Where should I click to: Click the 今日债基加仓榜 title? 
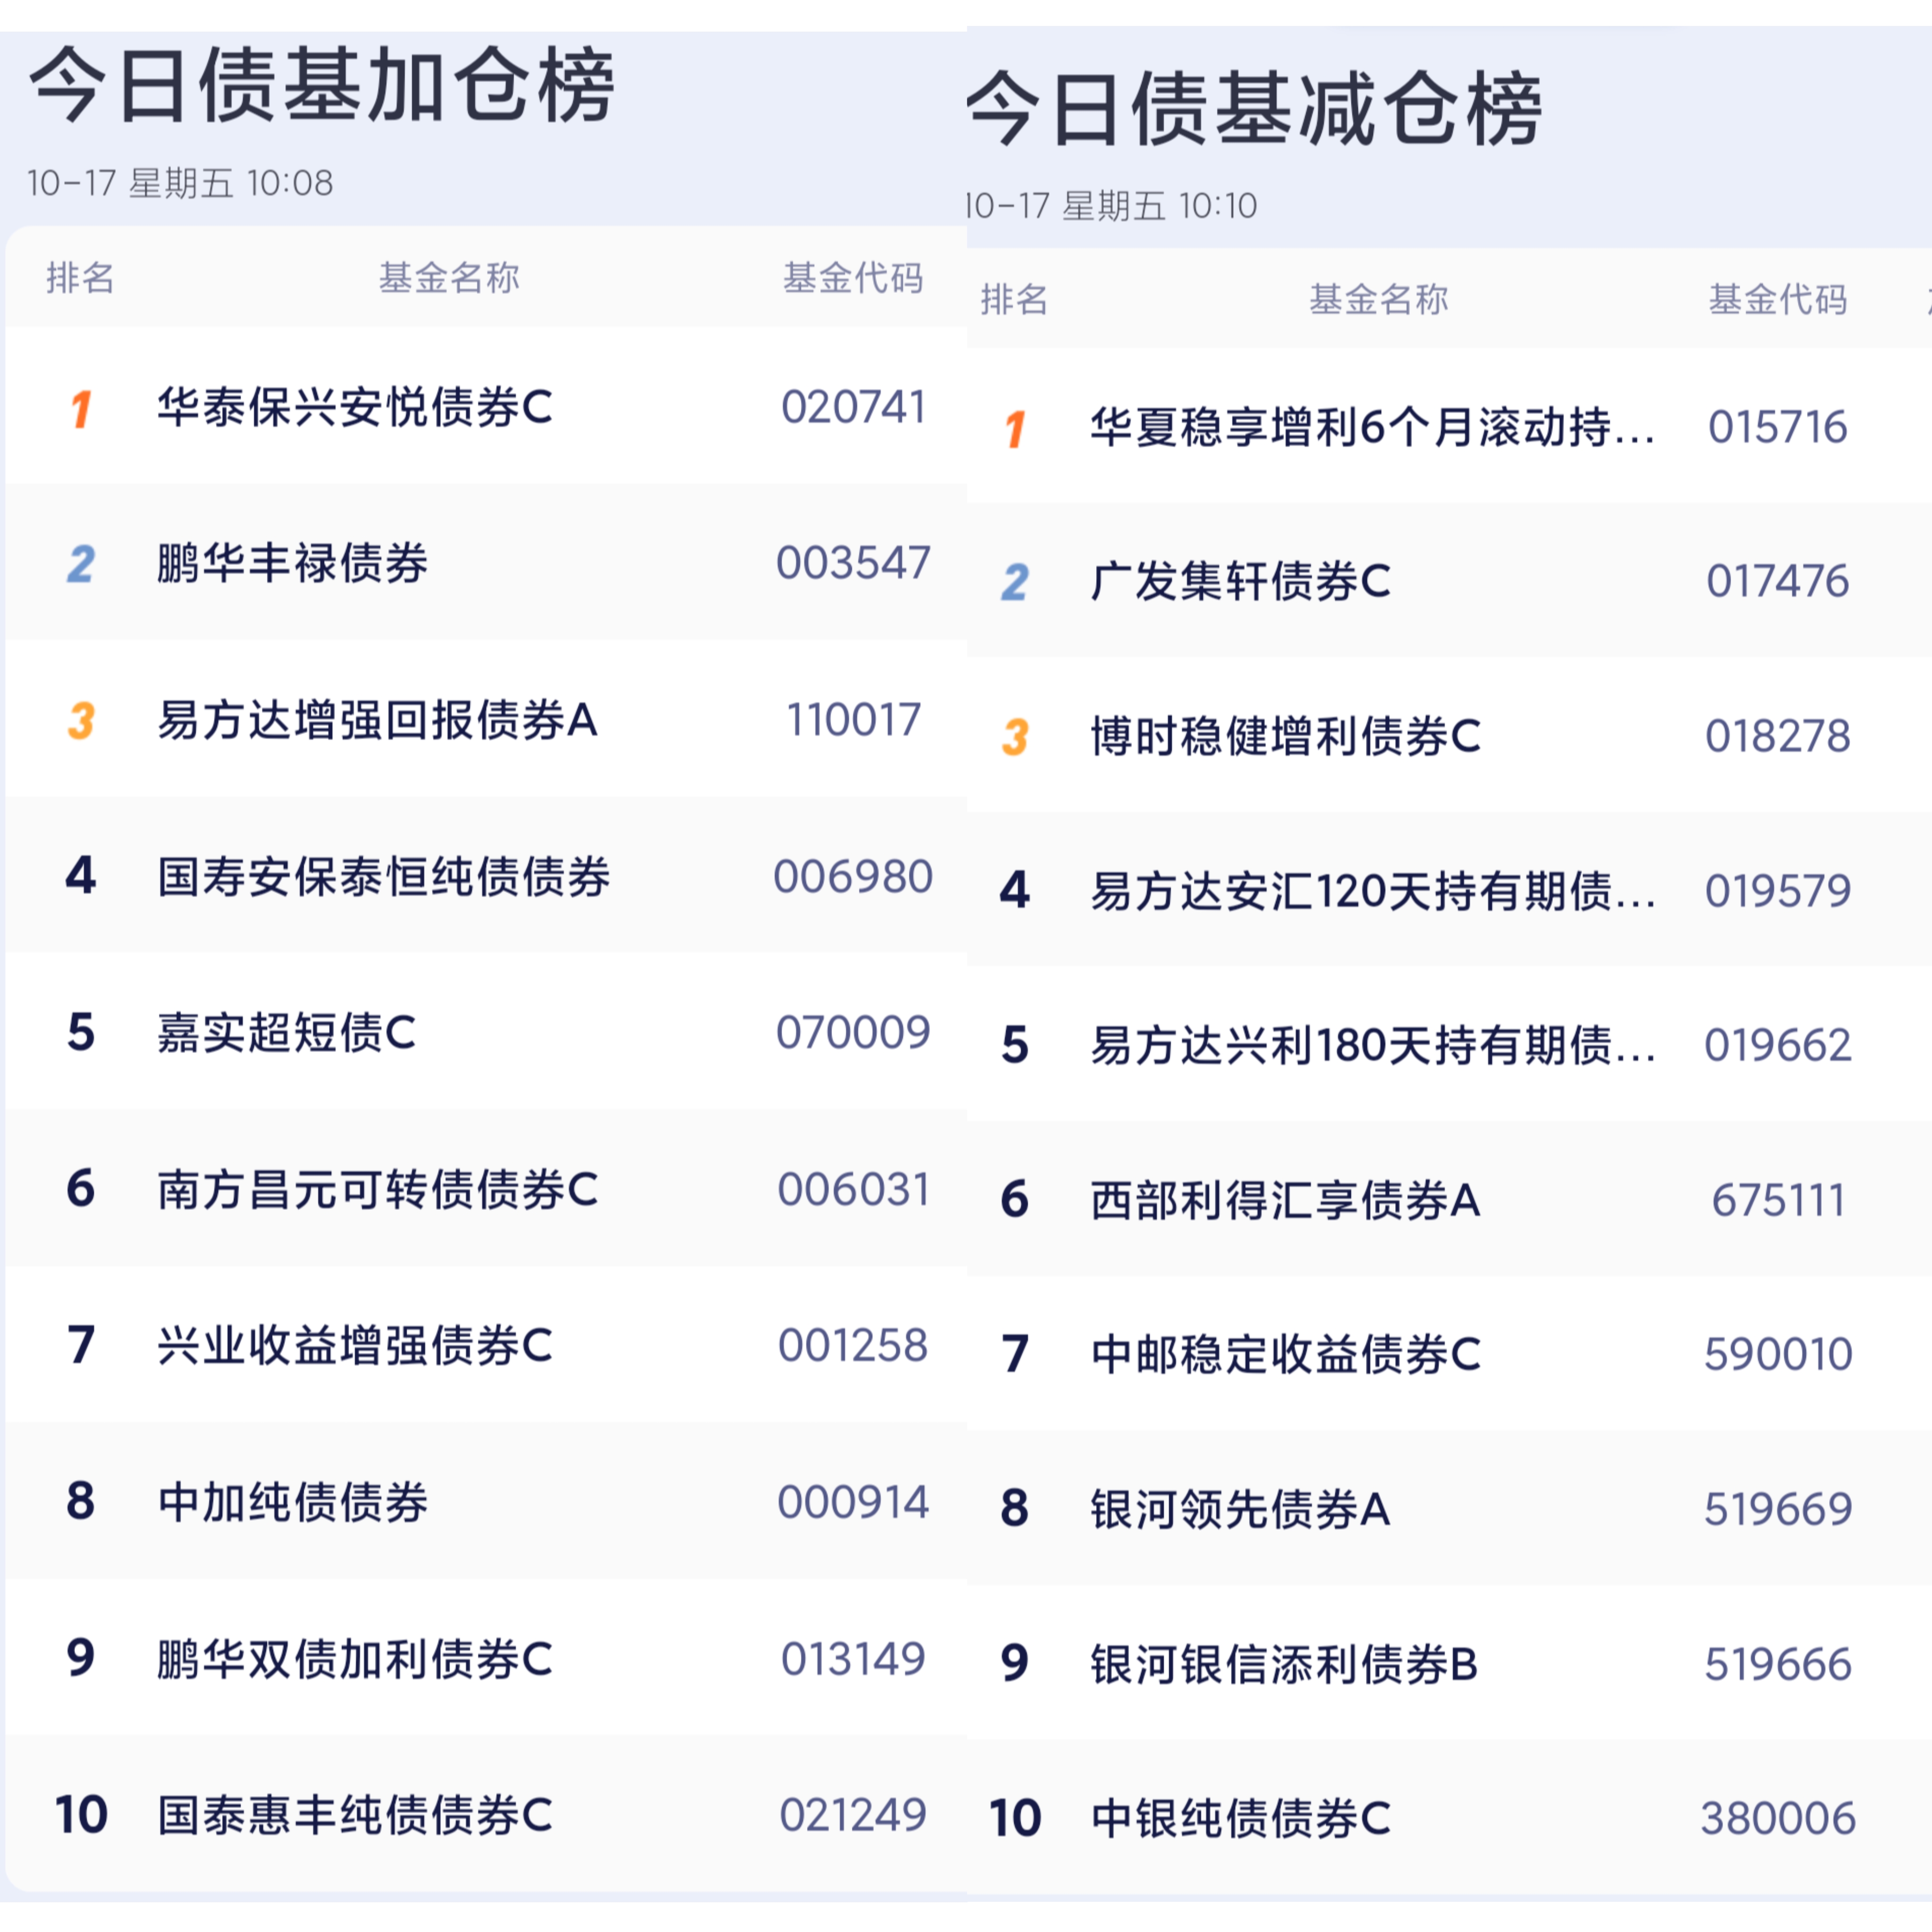322,86
